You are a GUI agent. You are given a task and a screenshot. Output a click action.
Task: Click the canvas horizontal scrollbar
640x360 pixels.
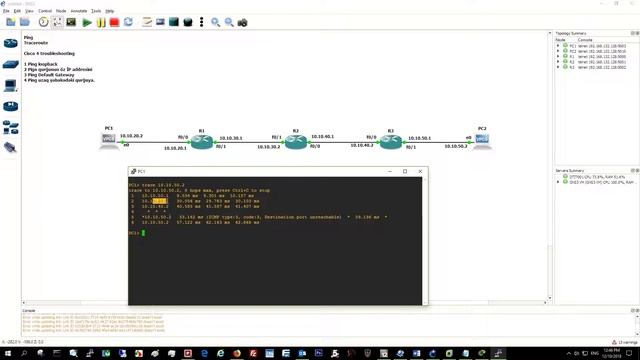pos(284,303)
